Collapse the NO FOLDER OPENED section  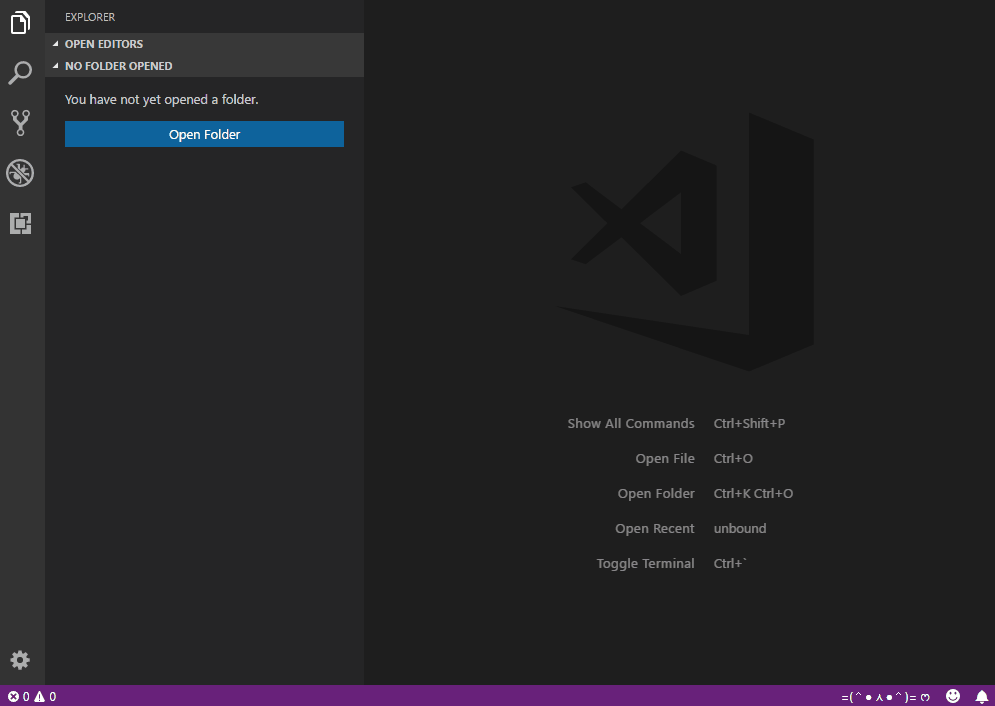[204, 66]
